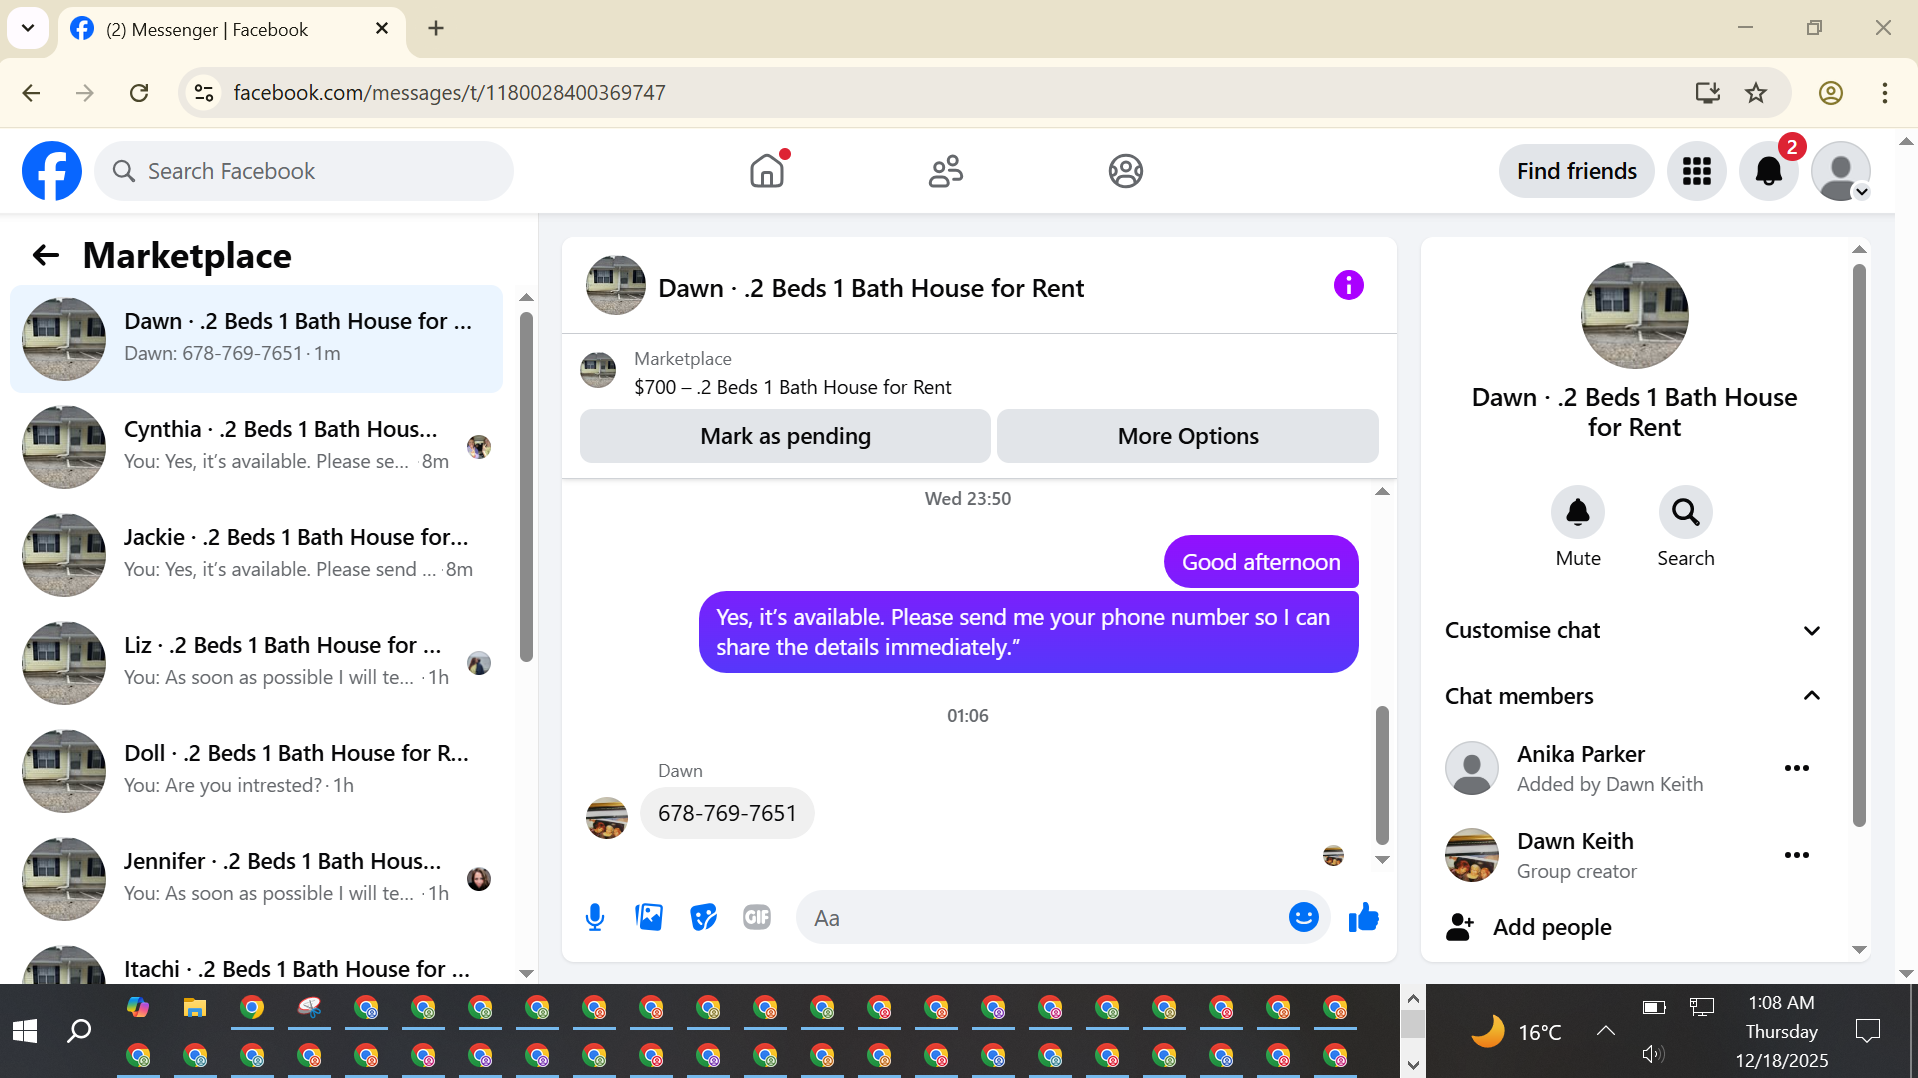Open More Options for the listing

pyautogui.click(x=1187, y=436)
